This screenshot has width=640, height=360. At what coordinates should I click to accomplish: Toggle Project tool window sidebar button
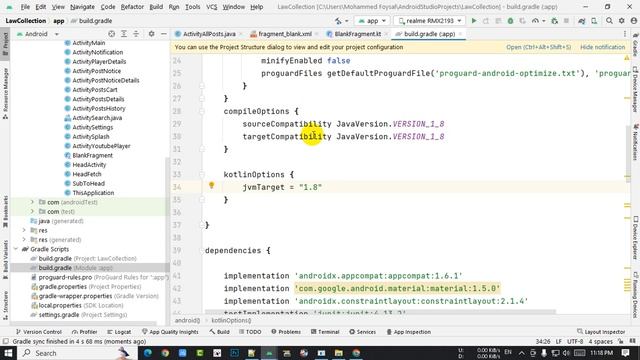click(x=5, y=45)
